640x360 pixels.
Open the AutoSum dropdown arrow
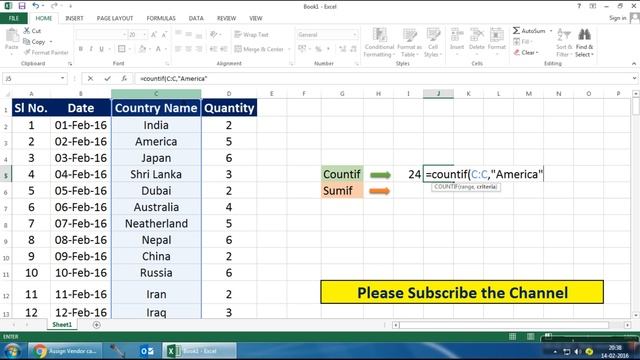coord(551,31)
